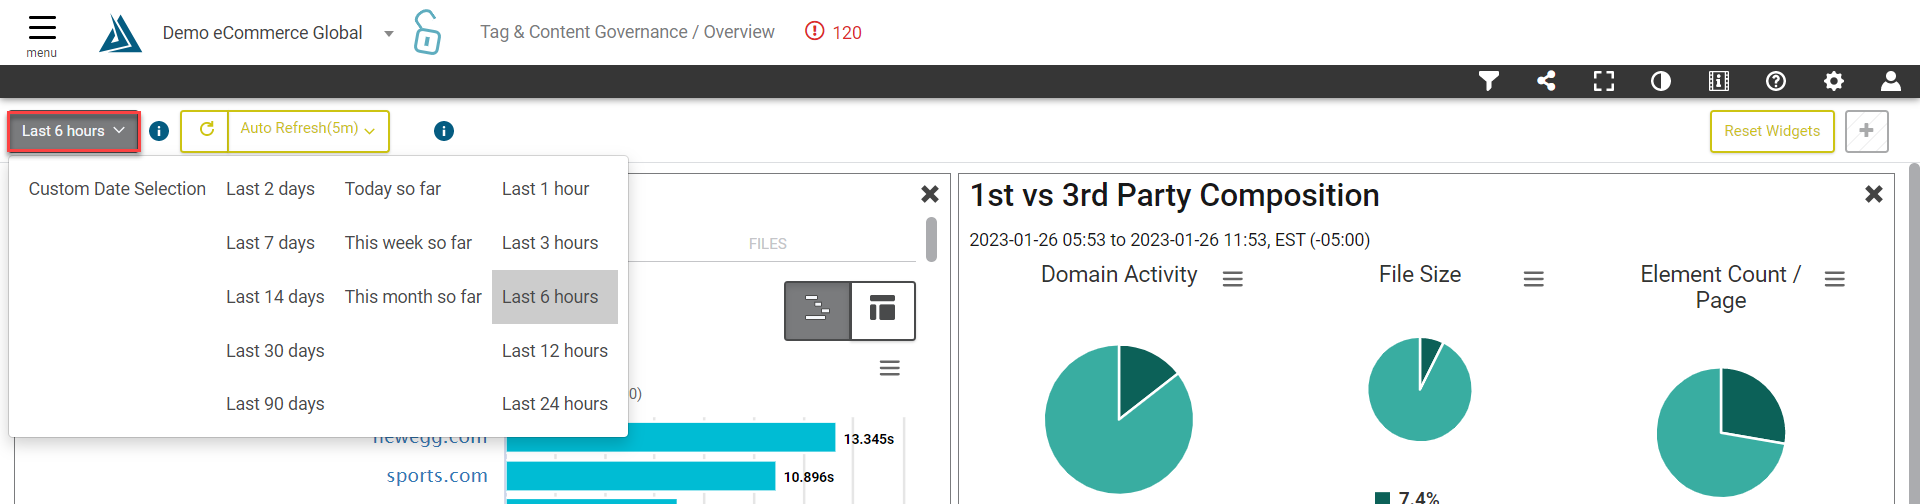Switch to the table layout view toggle
Screen dimensions: 1920x504
click(882, 310)
